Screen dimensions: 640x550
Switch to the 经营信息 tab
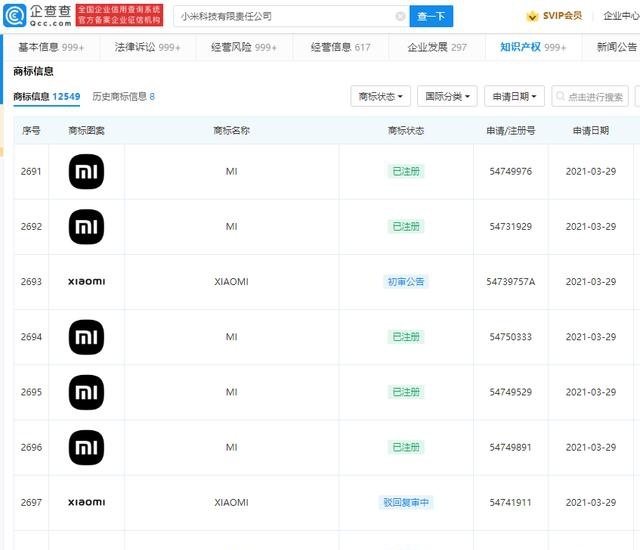[340, 47]
